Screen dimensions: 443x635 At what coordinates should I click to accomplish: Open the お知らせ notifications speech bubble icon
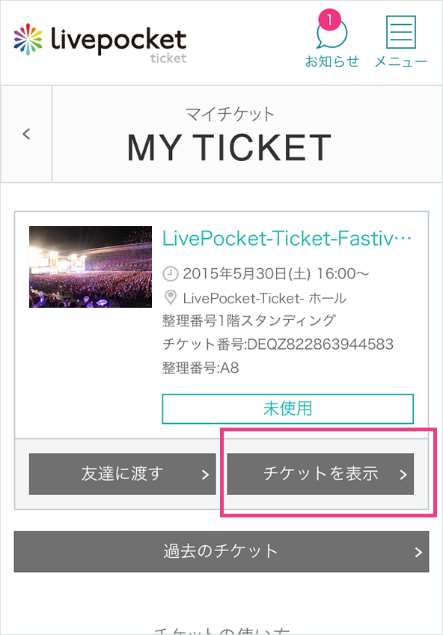[332, 34]
